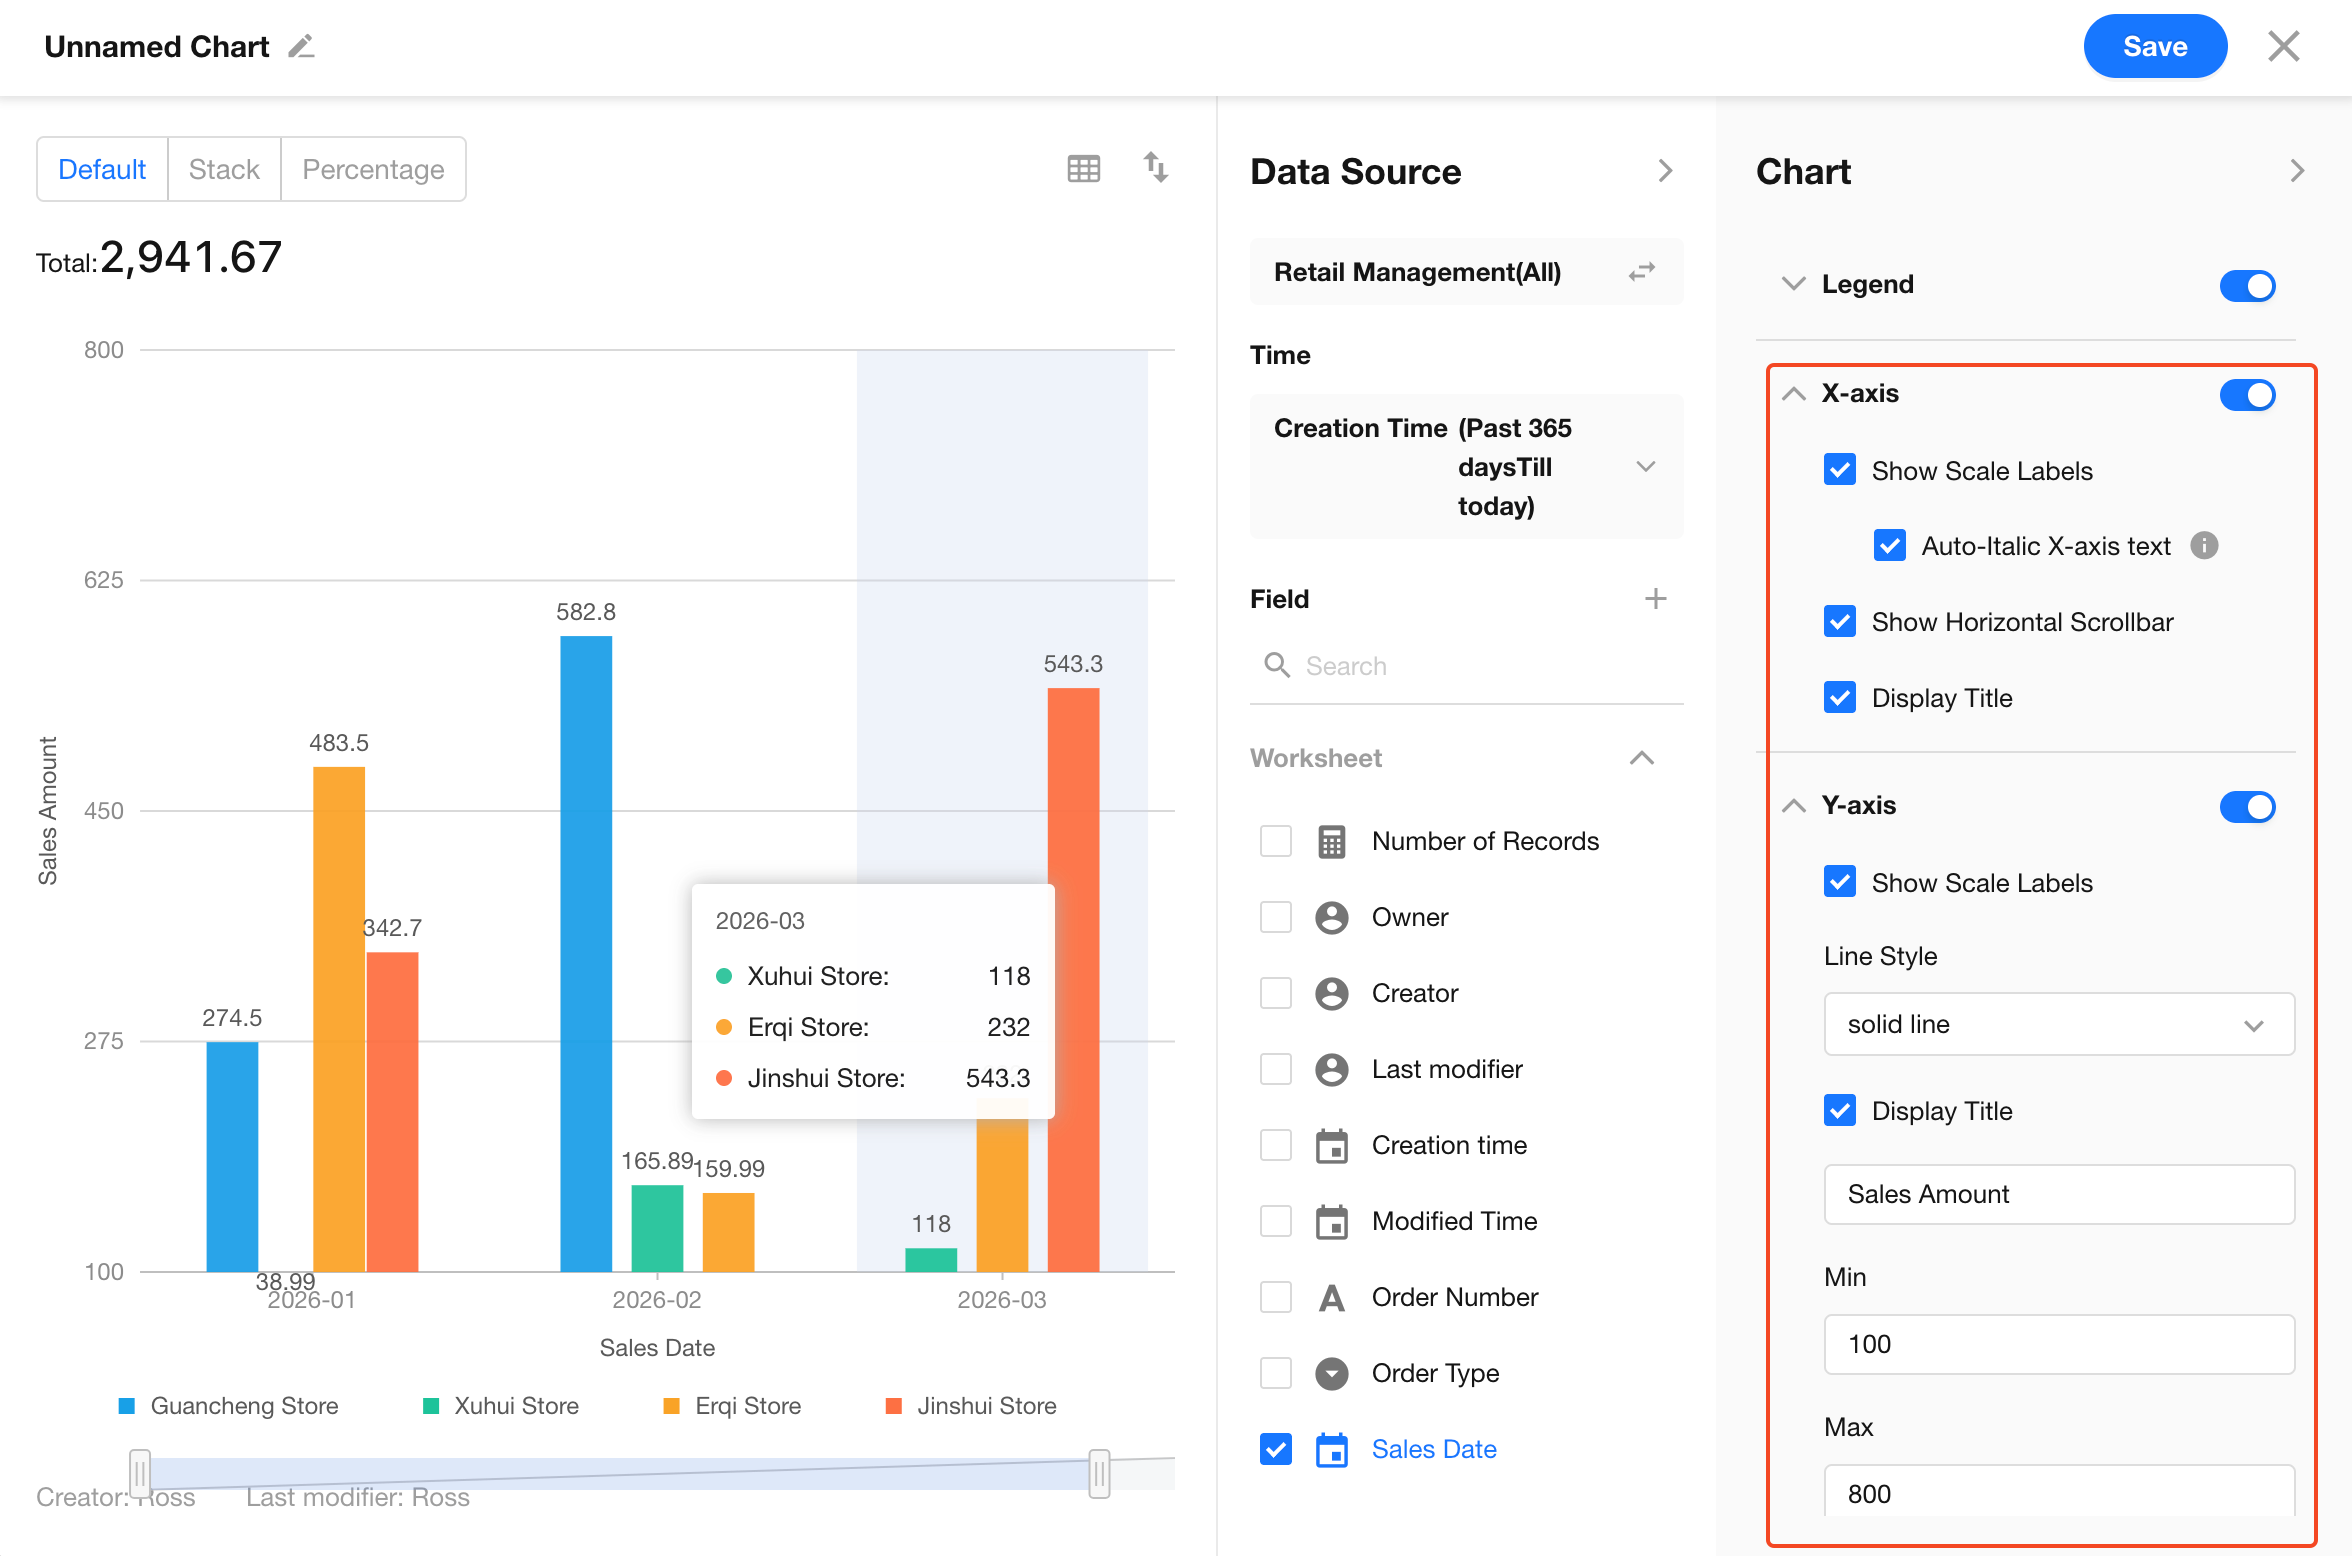Click the swap data source icon
Screen dimensions: 2352x1556
pos(1641,272)
